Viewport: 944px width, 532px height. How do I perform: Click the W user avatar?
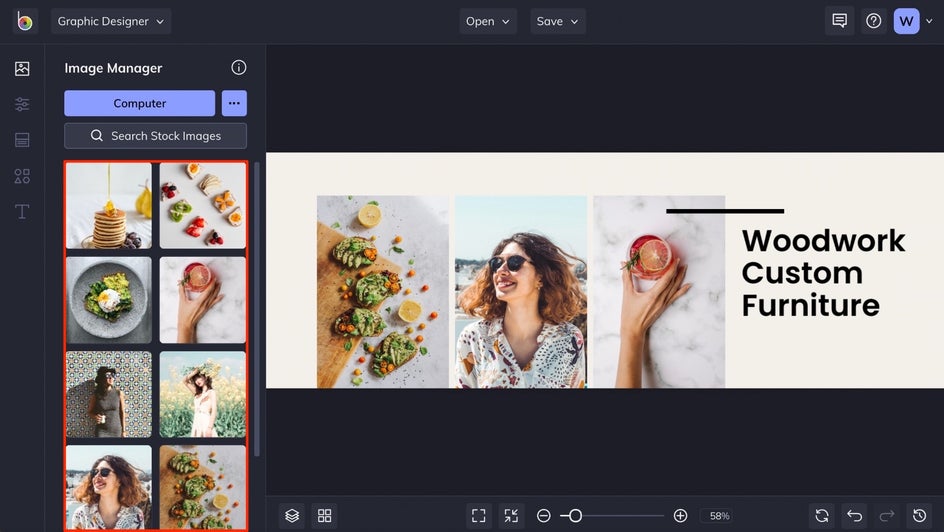(x=906, y=21)
